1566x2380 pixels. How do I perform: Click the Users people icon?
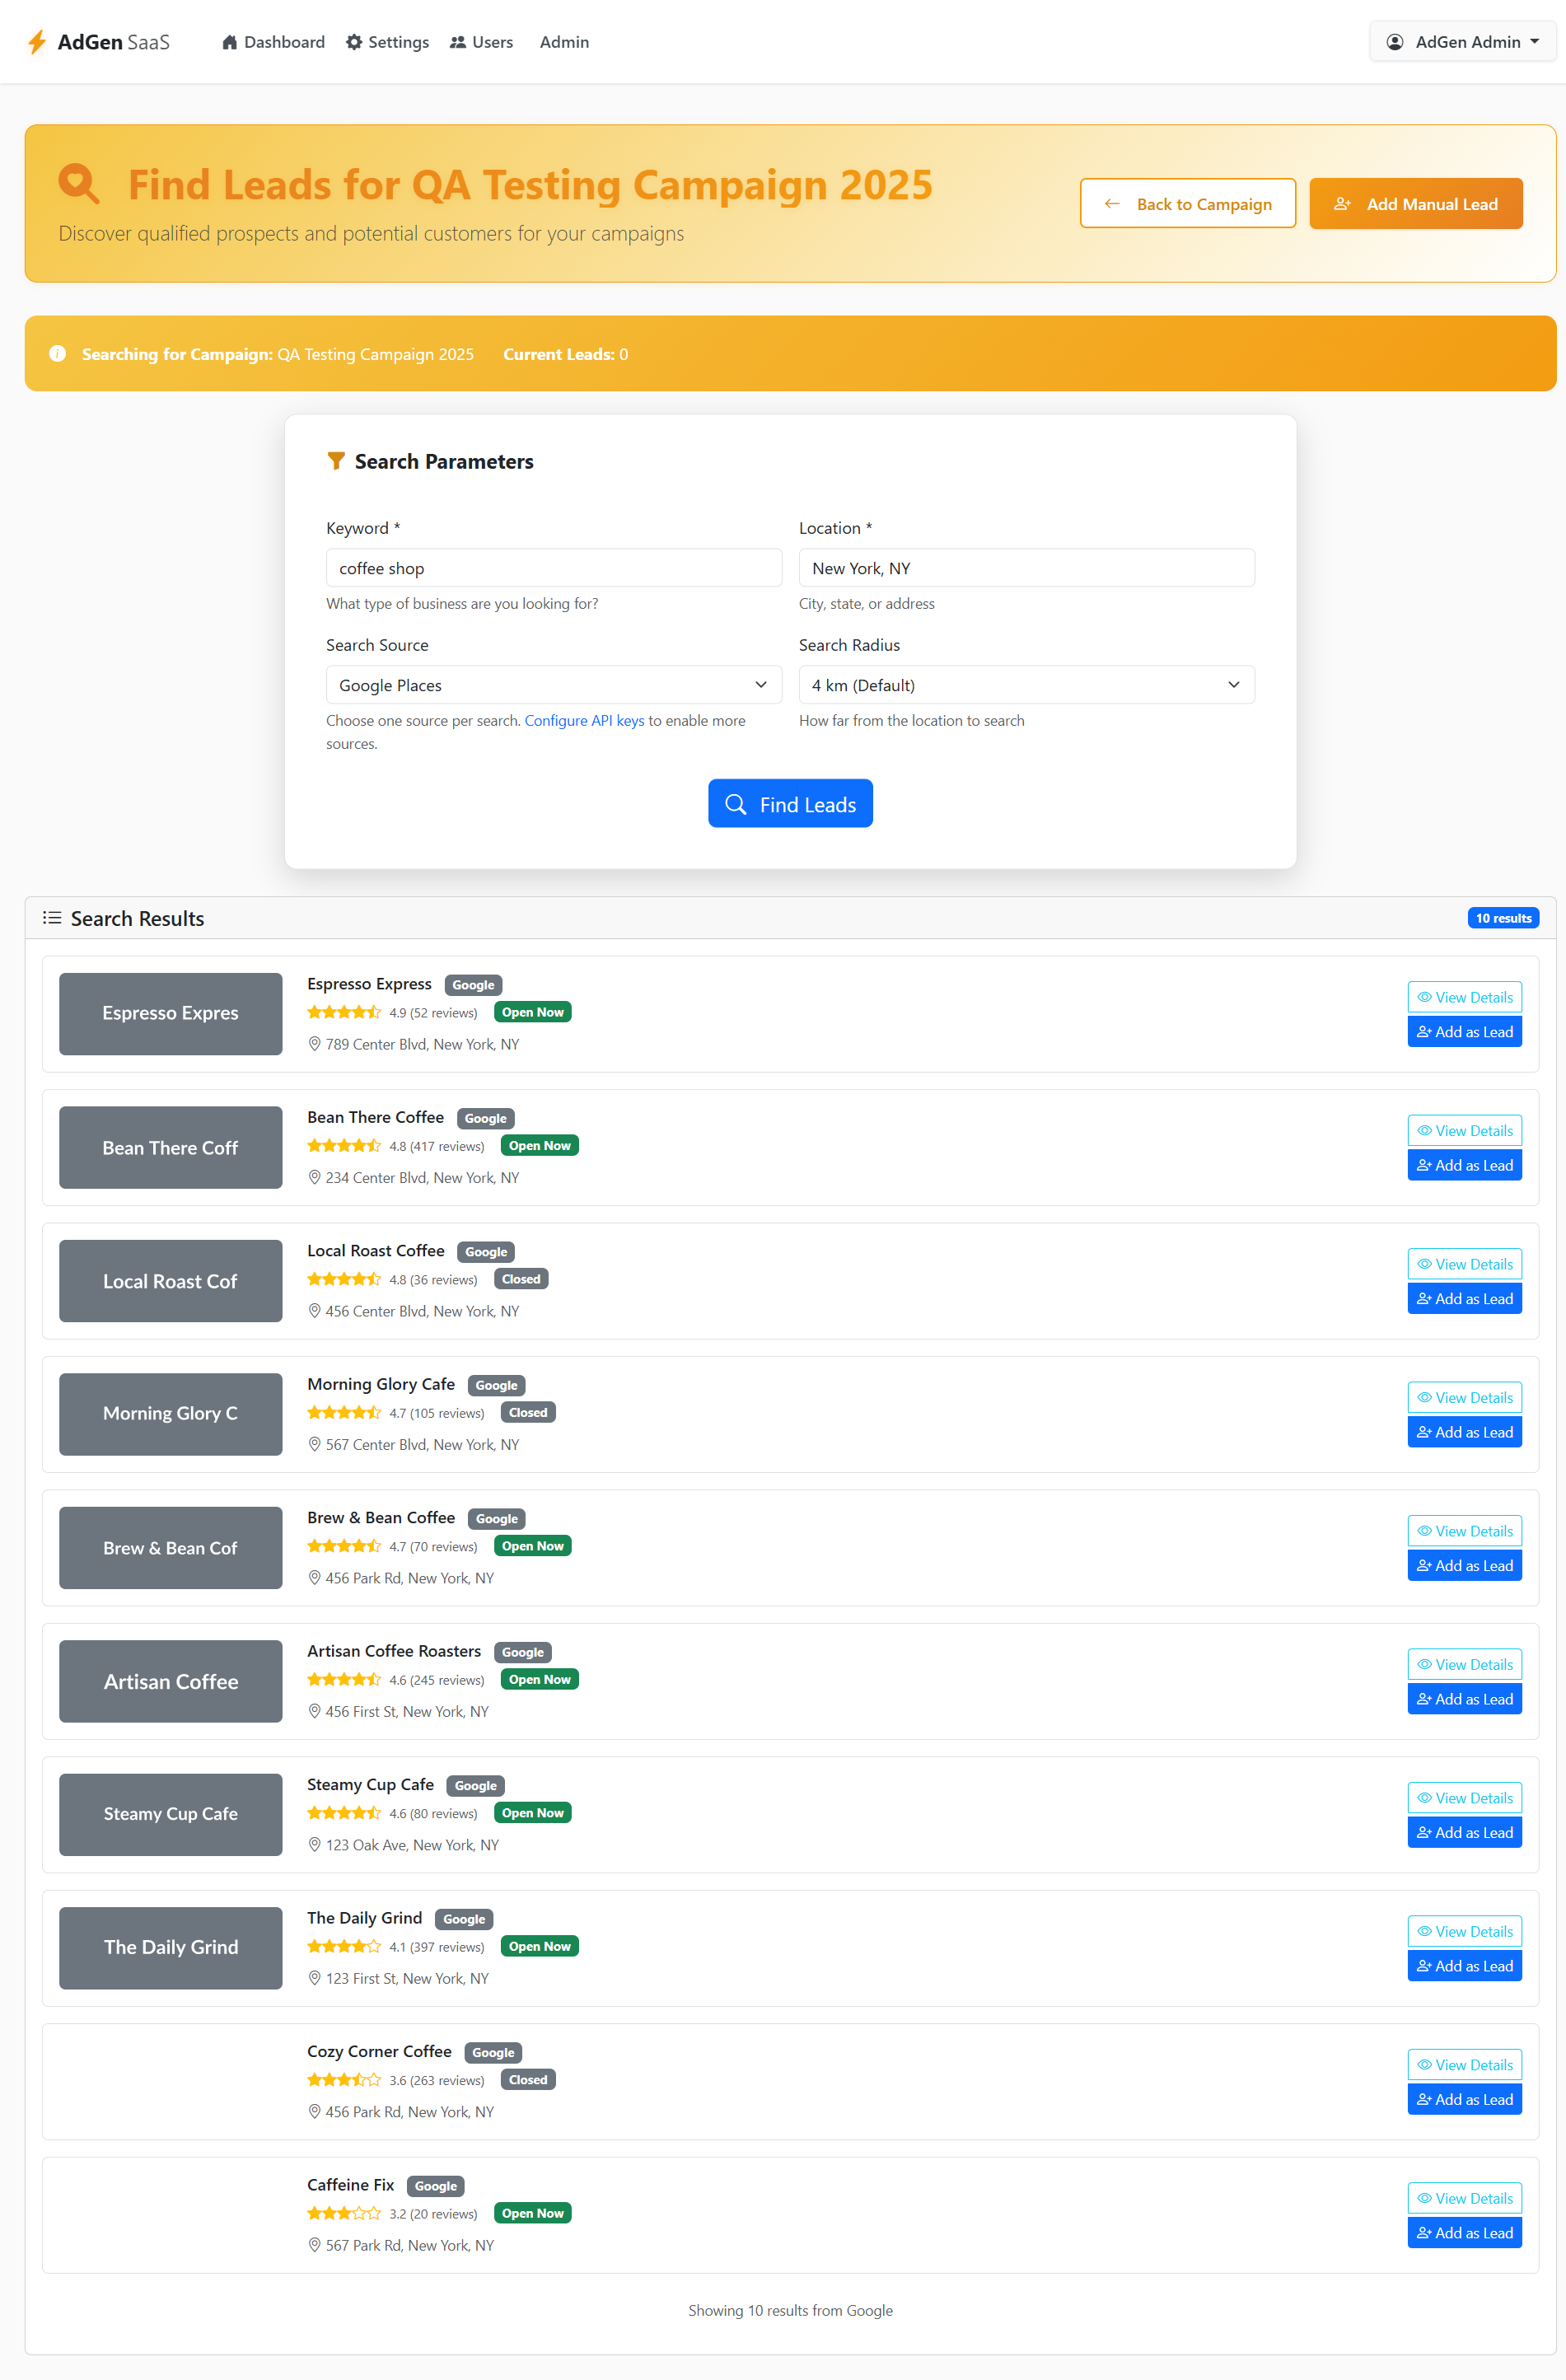[458, 42]
